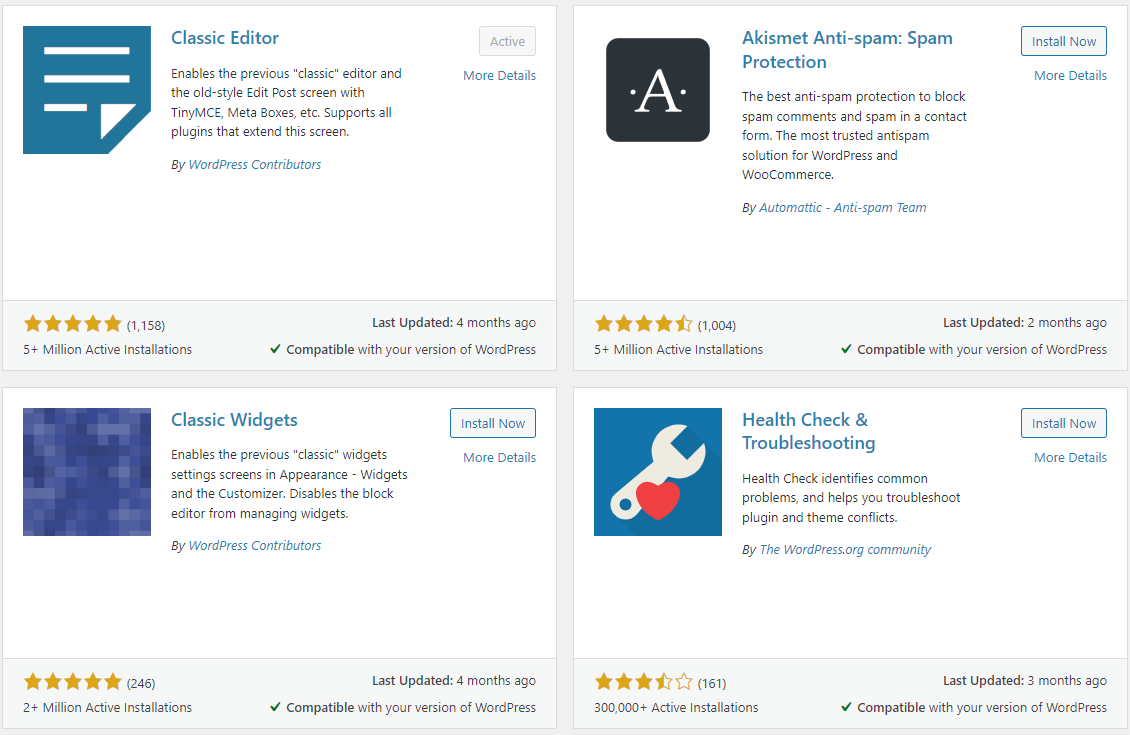Viewport: 1130px width, 735px height.
Task: Install the Akismet Anti-spam plugin
Action: [x=1063, y=41]
